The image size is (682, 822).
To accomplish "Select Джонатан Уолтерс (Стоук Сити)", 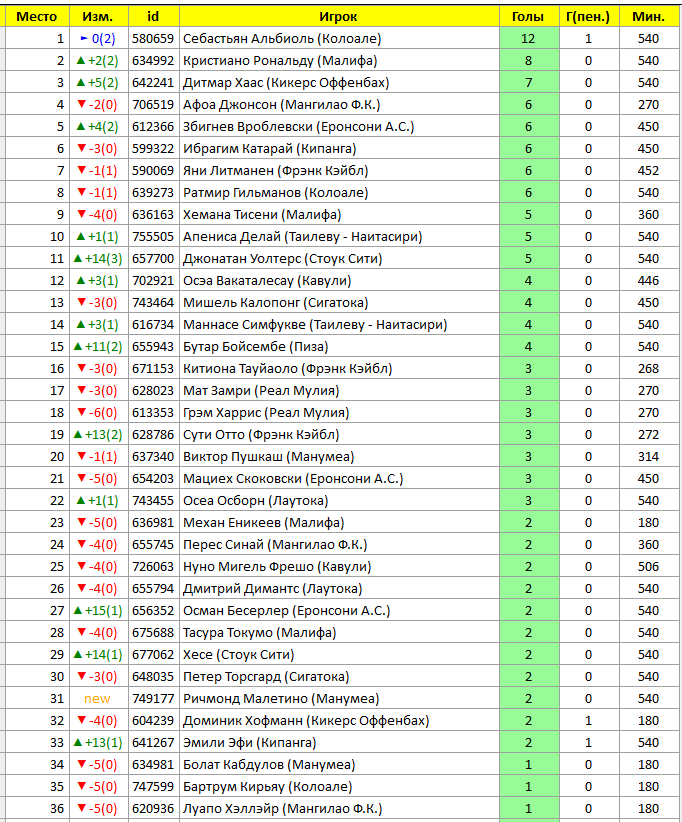I will click(x=283, y=259).
